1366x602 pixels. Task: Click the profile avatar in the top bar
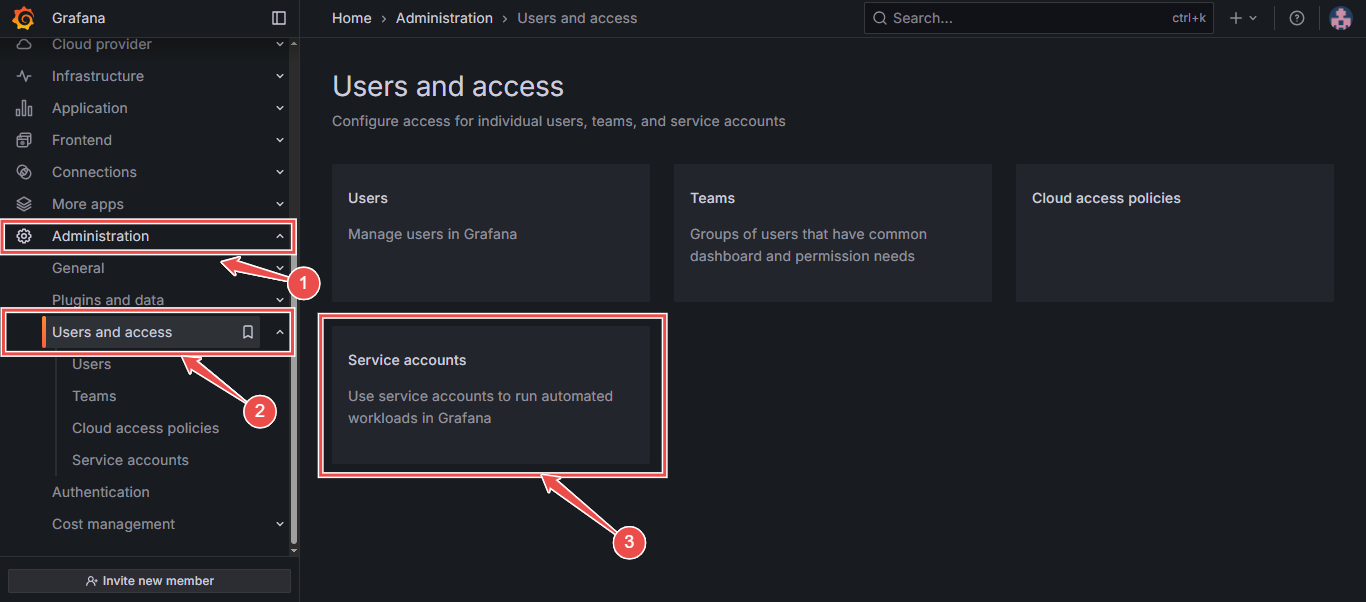coord(1341,17)
